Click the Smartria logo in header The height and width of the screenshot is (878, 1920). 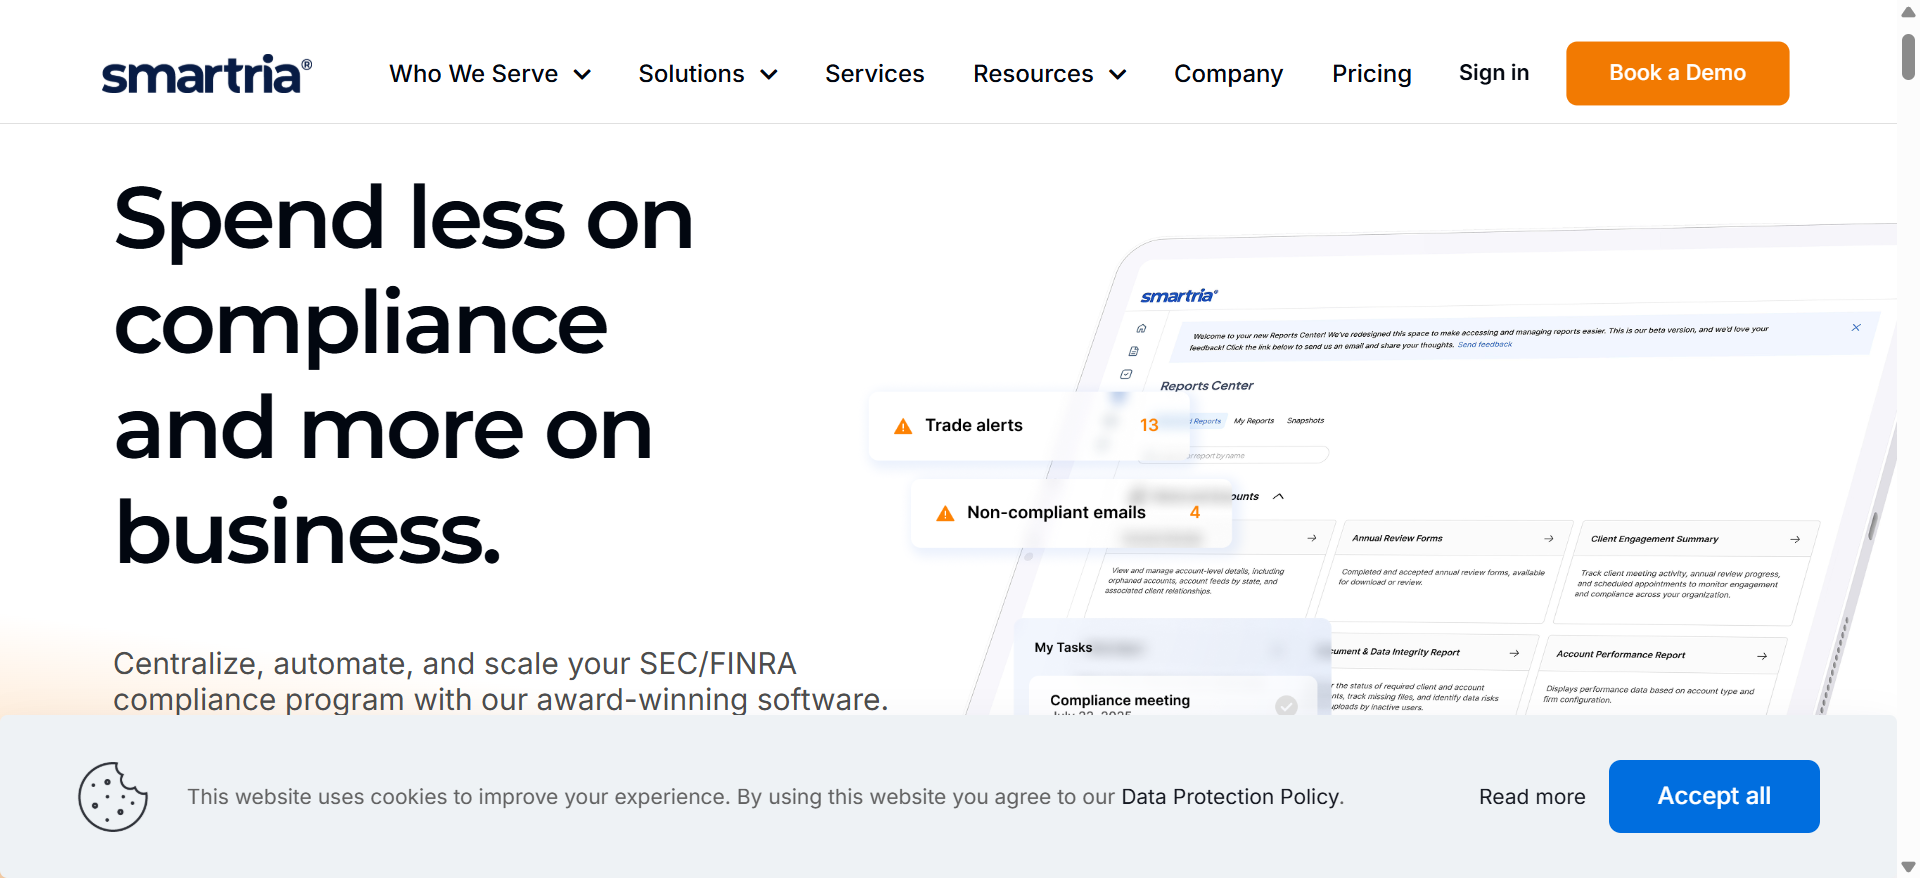click(x=206, y=75)
